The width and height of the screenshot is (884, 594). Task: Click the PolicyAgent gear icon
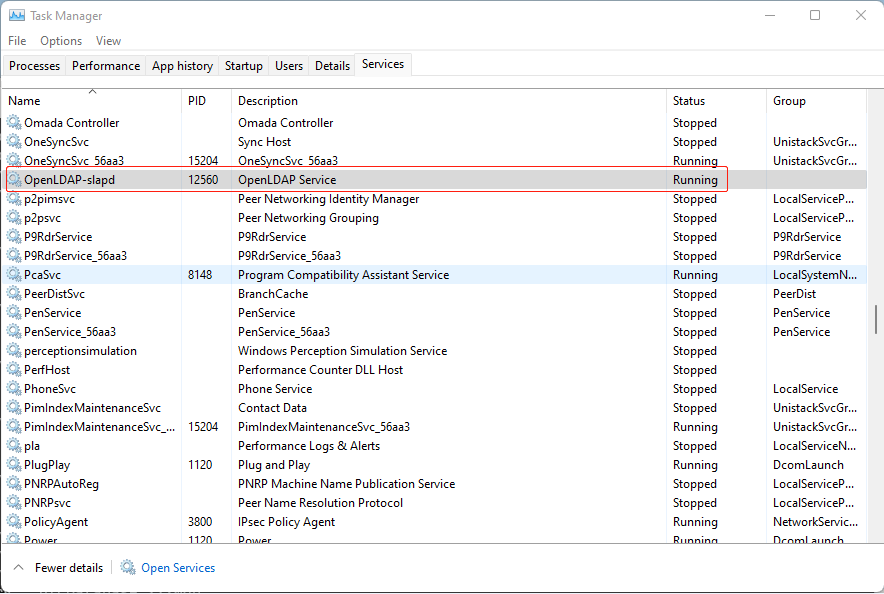tap(14, 522)
